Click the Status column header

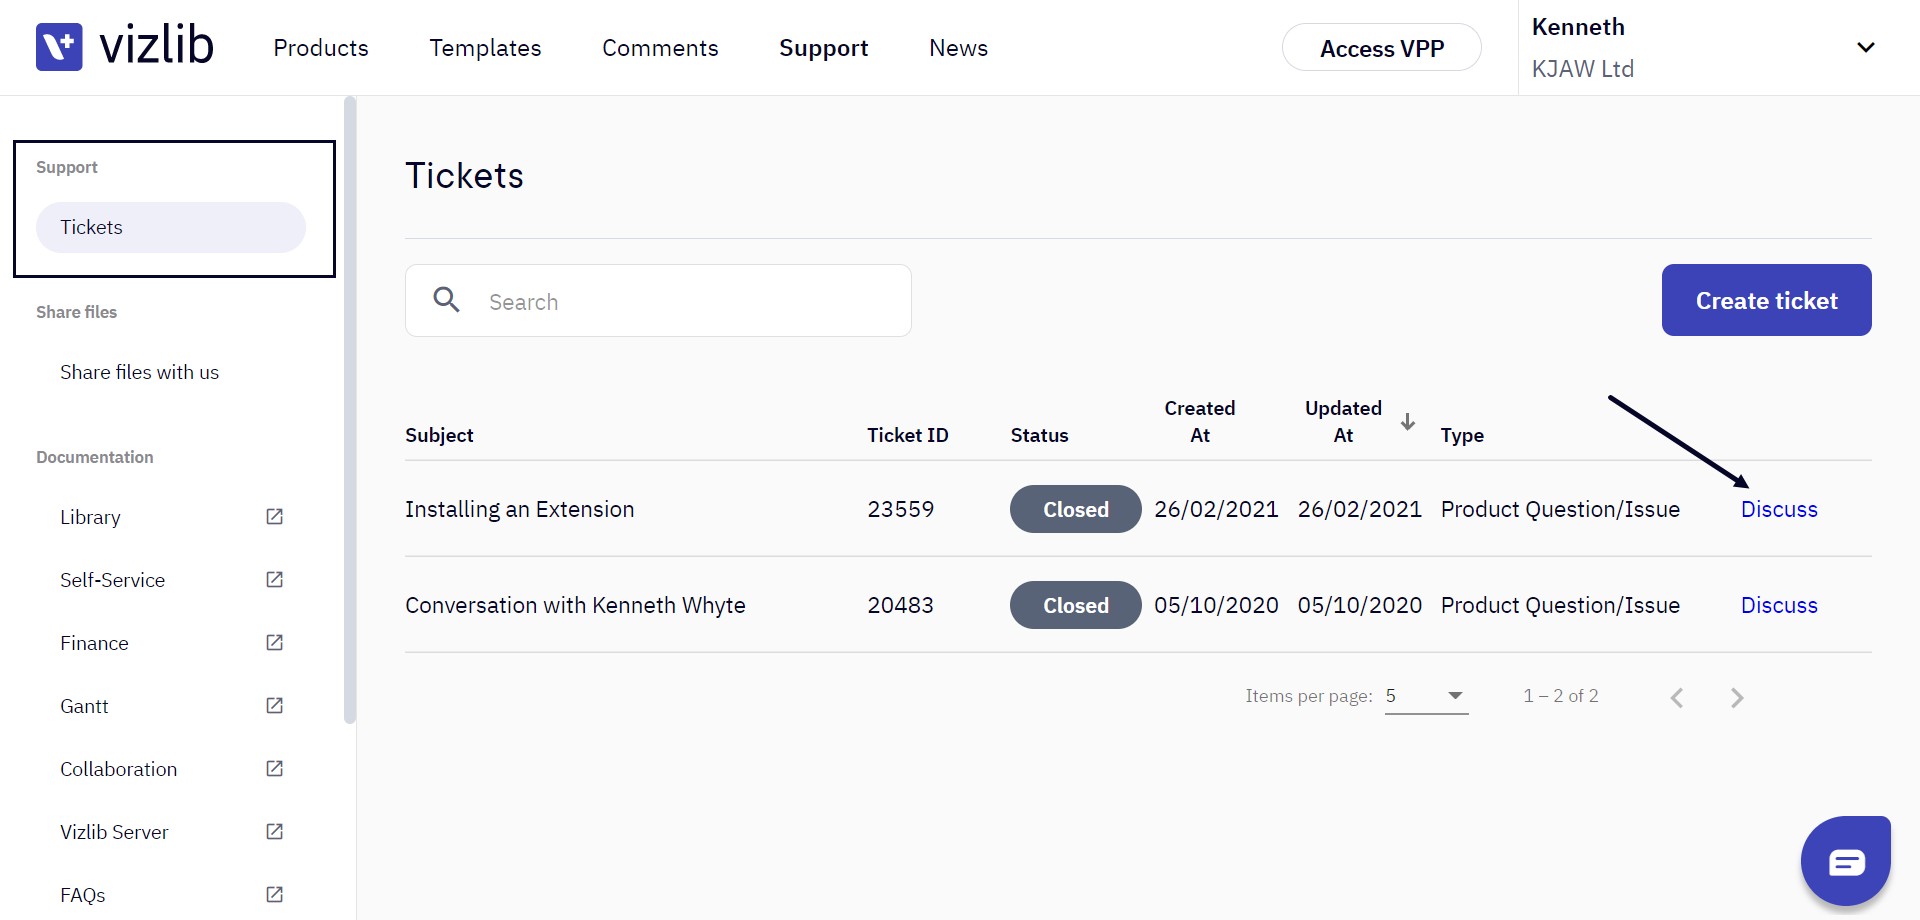[x=1039, y=435]
